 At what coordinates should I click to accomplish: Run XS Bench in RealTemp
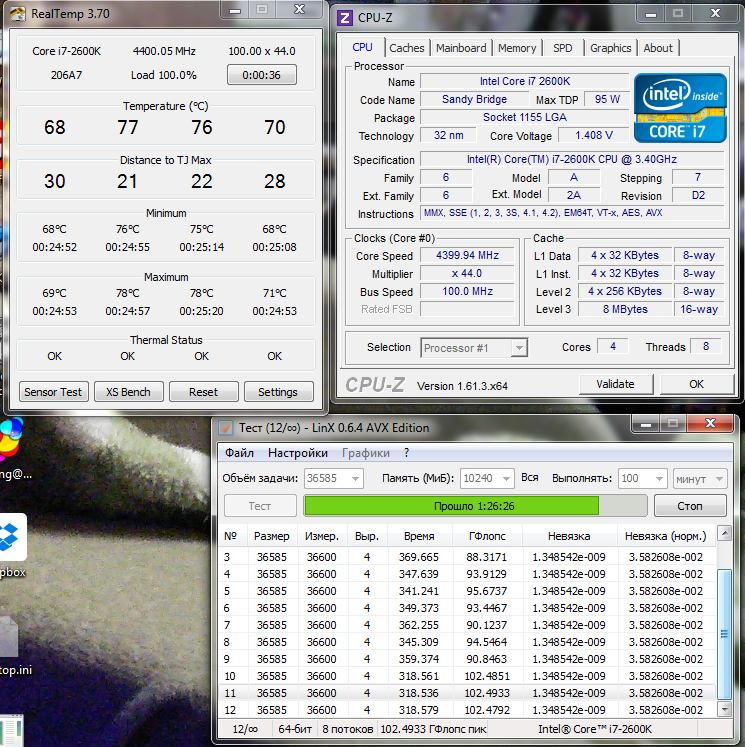[128, 392]
